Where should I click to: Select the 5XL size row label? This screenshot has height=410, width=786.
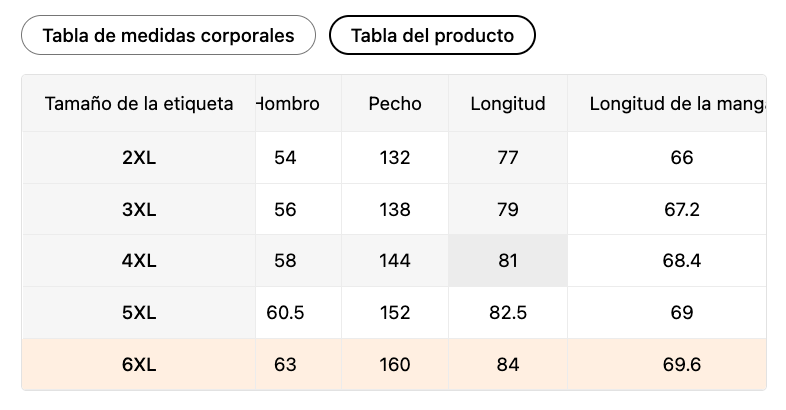point(139,313)
